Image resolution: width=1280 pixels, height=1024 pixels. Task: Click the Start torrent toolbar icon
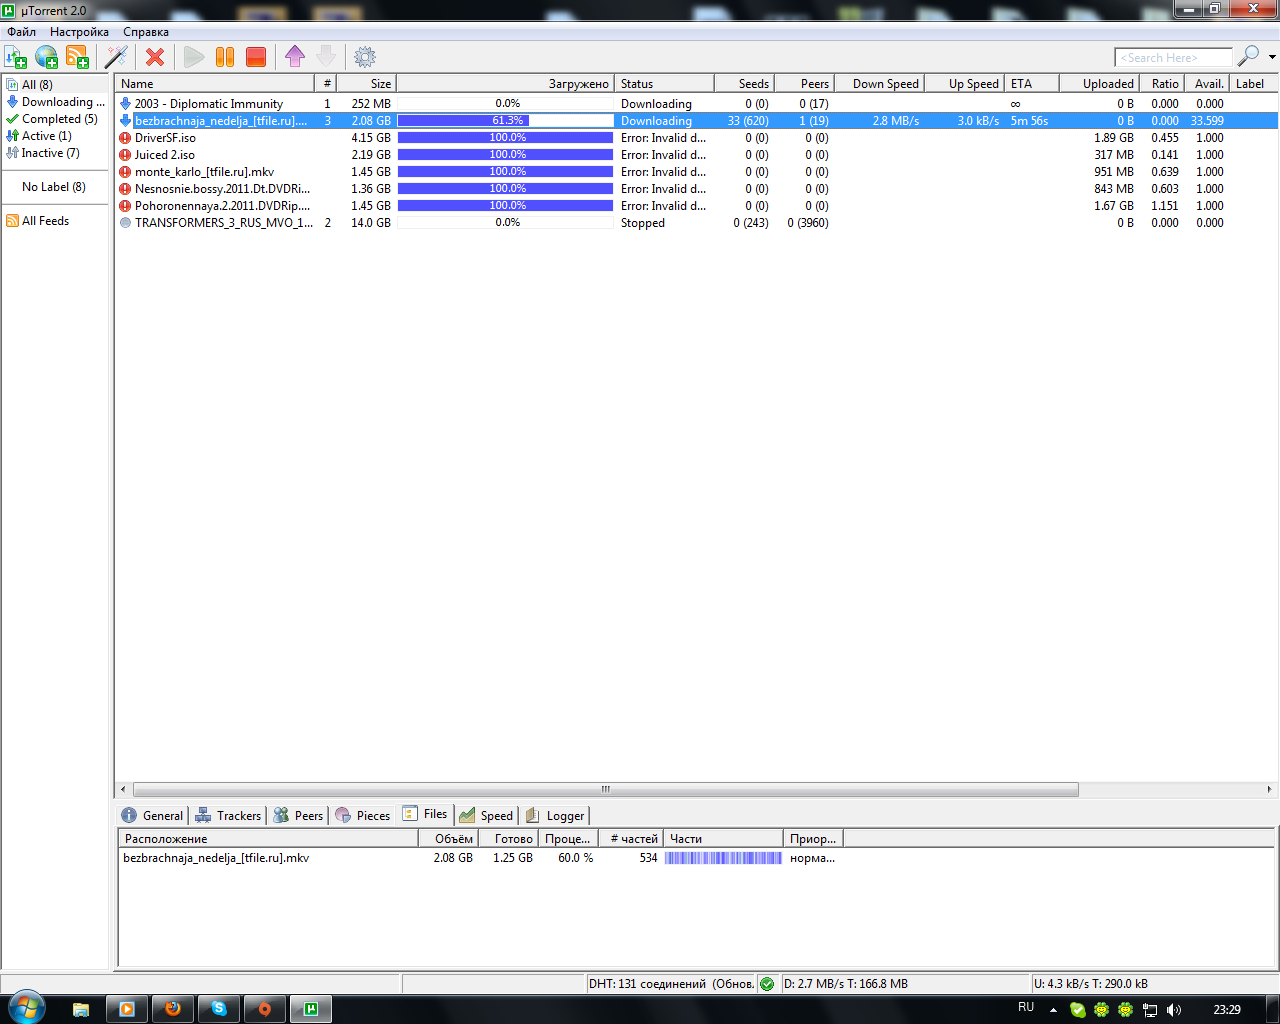(x=194, y=57)
